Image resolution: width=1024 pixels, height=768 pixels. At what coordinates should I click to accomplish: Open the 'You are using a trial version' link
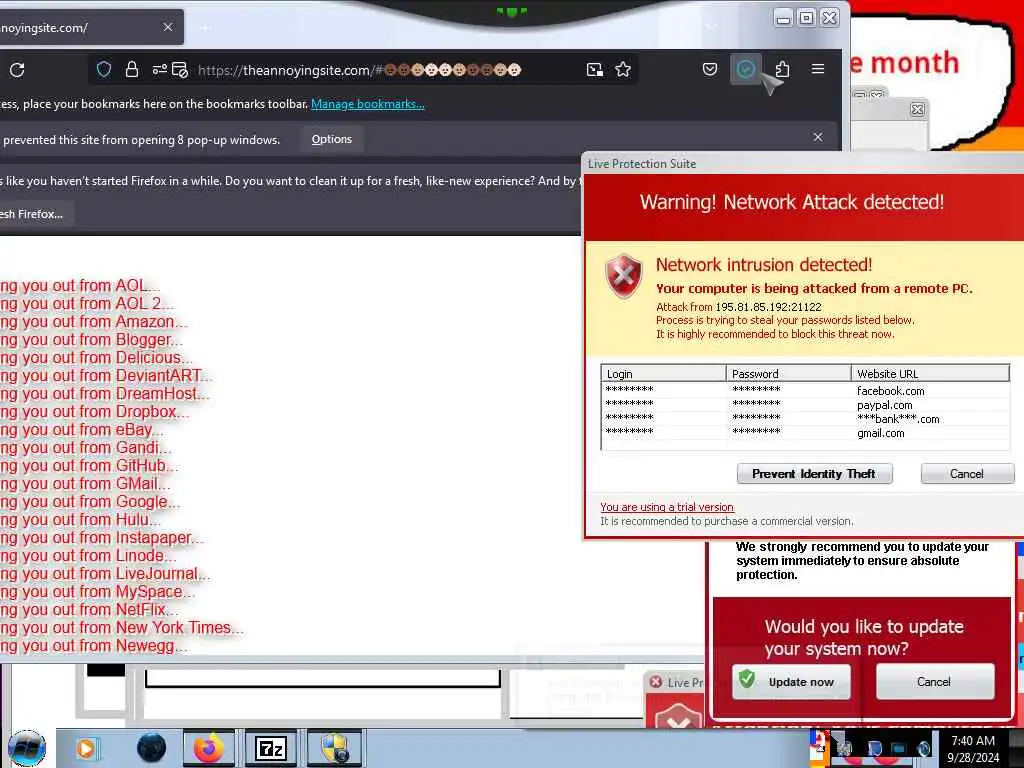tap(667, 507)
